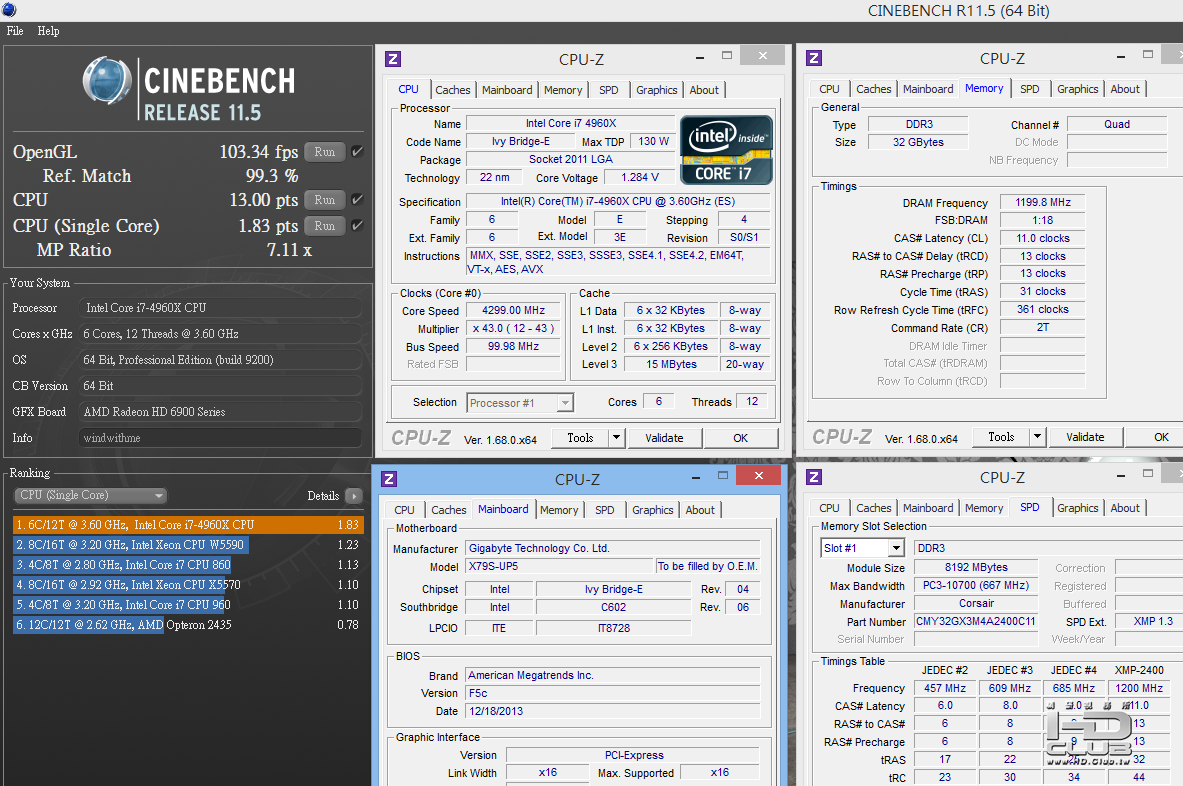Image resolution: width=1183 pixels, height=786 pixels.
Task: Click Validate in CPU window
Action: point(664,438)
